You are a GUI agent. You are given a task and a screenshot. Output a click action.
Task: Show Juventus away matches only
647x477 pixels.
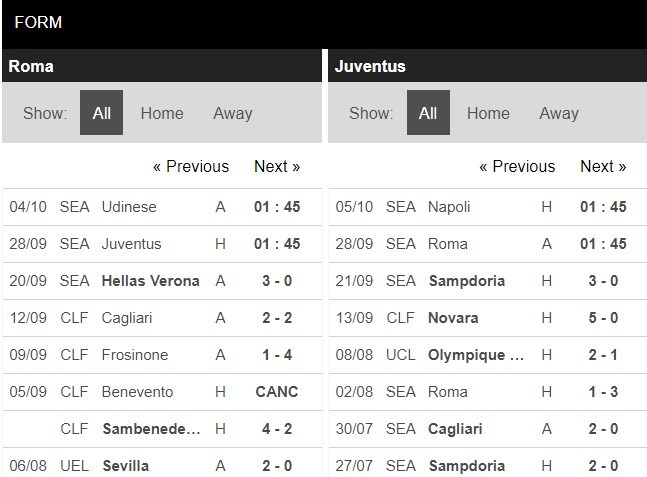point(558,113)
